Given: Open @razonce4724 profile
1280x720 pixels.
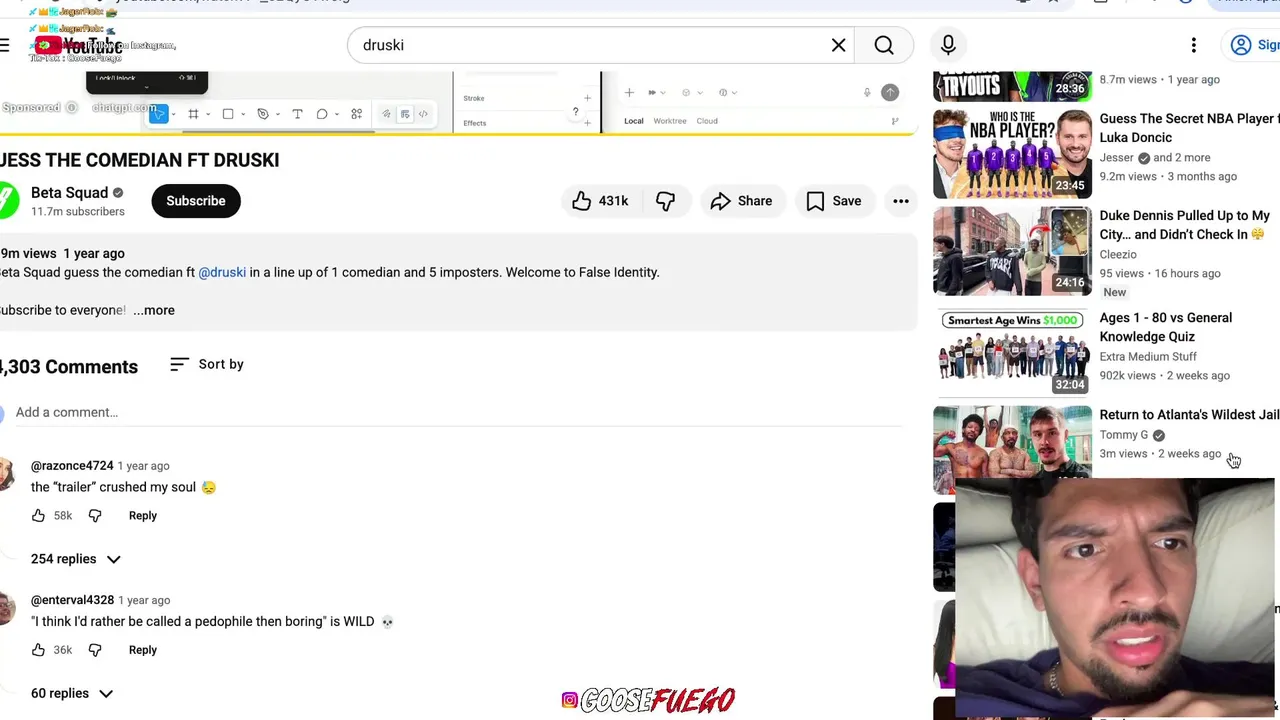Looking at the screenshot, I should 72,466.
